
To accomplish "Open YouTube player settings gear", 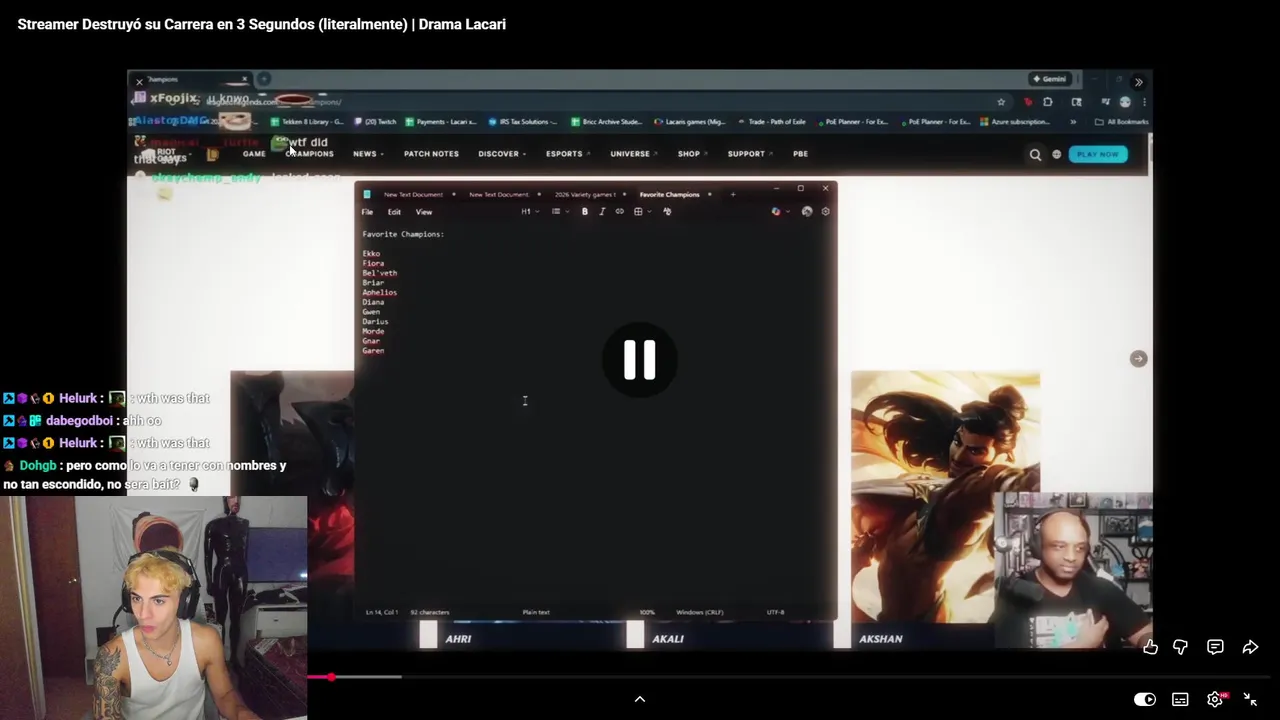I will point(1215,699).
